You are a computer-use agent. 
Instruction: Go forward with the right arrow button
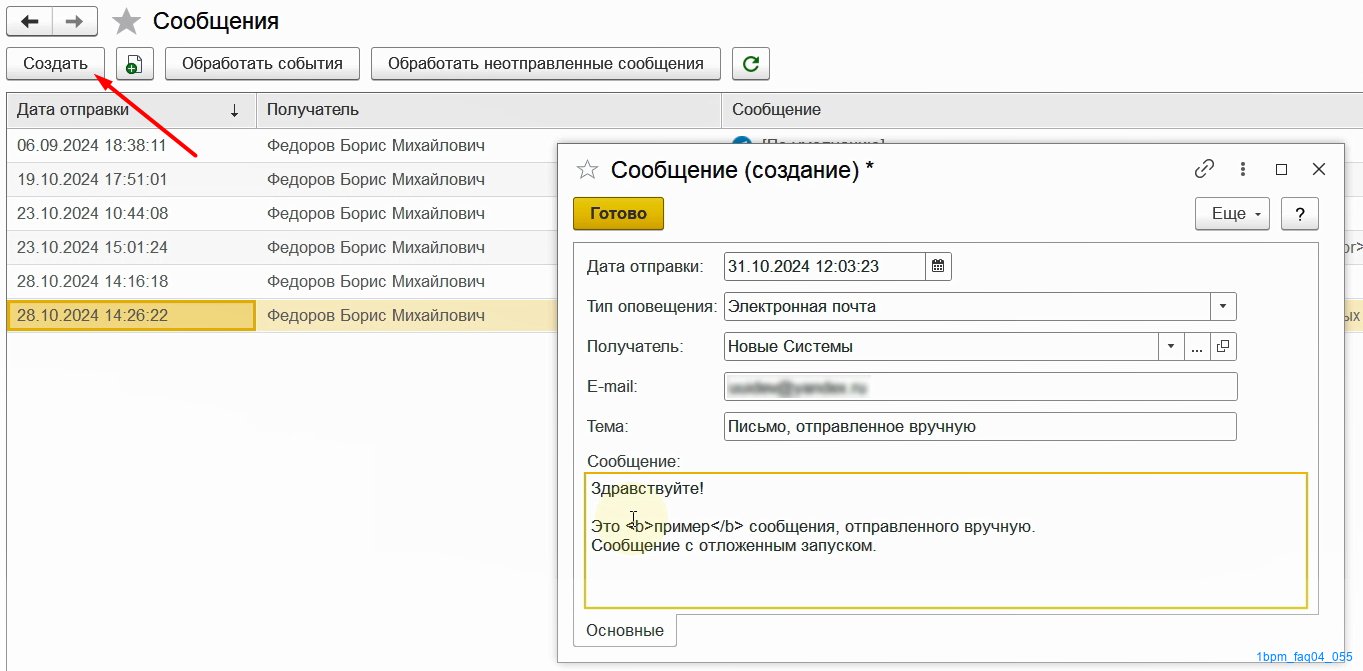(x=75, y=20)
